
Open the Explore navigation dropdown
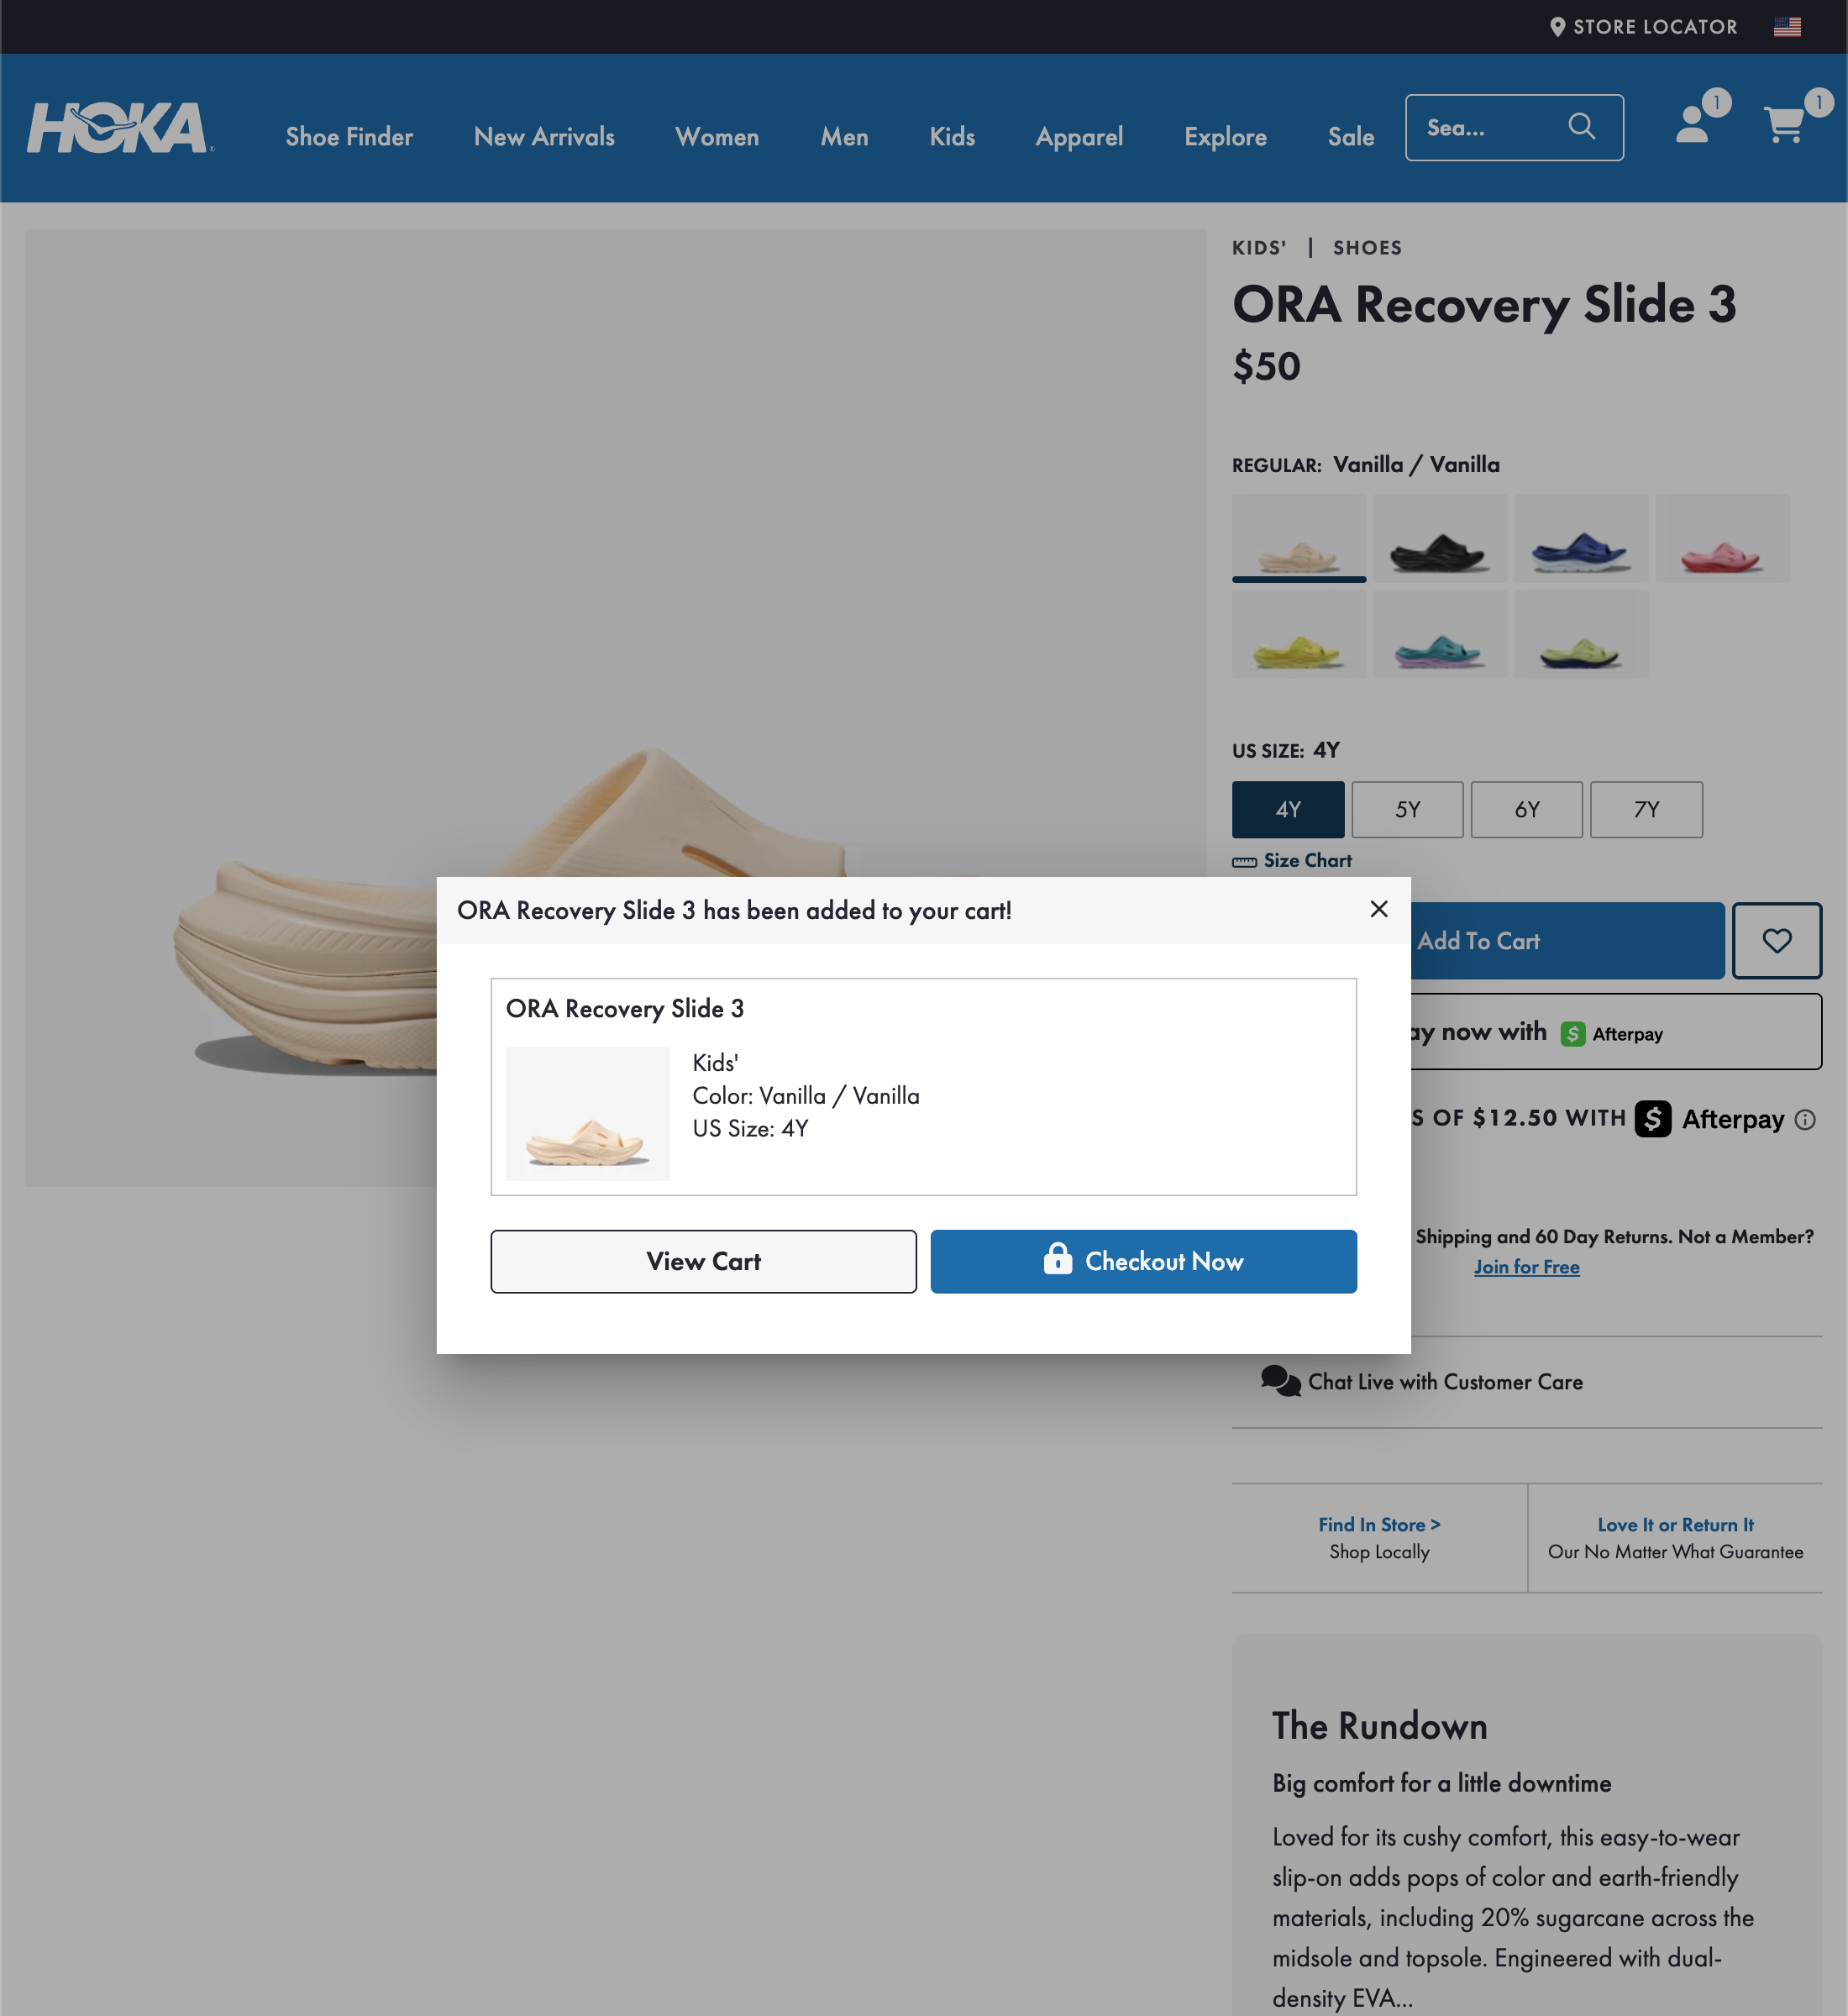[1225, 137]
